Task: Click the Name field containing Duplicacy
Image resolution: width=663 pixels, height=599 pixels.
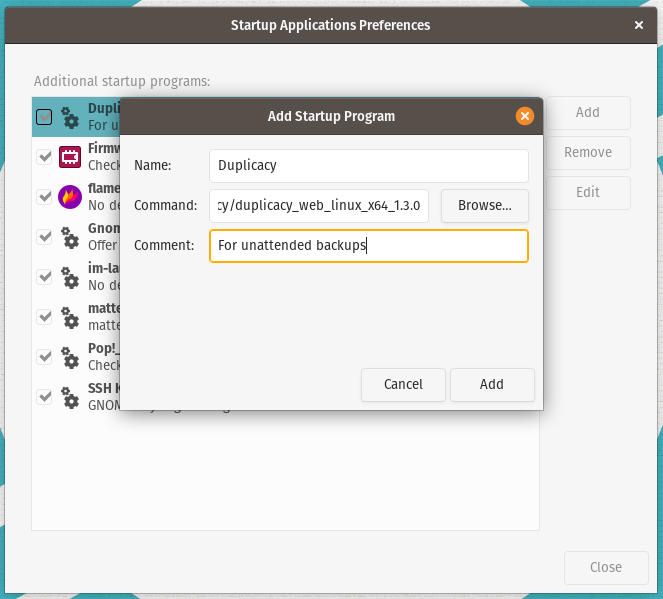Action: [x=369, y=165]
